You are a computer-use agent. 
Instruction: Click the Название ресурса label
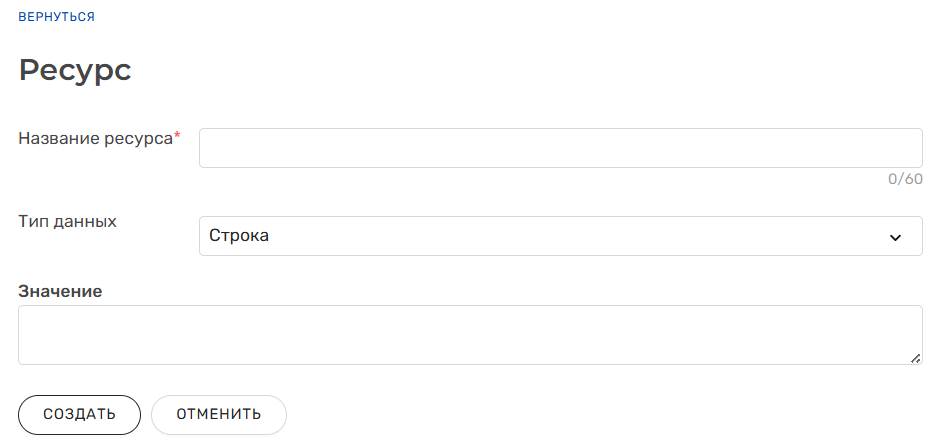(95, 139)
